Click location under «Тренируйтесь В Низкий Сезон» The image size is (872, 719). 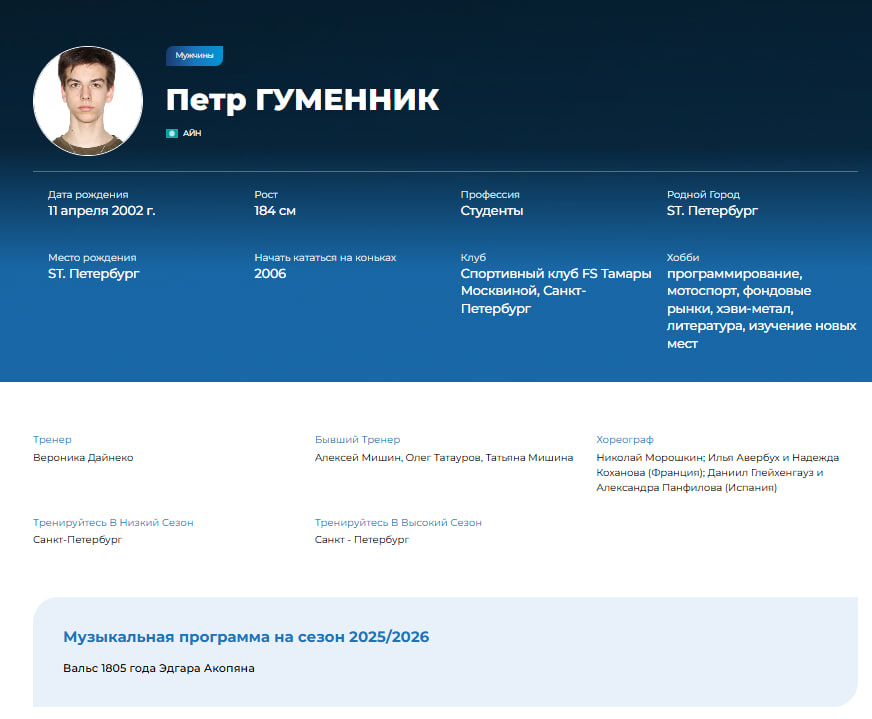[77, 540]
